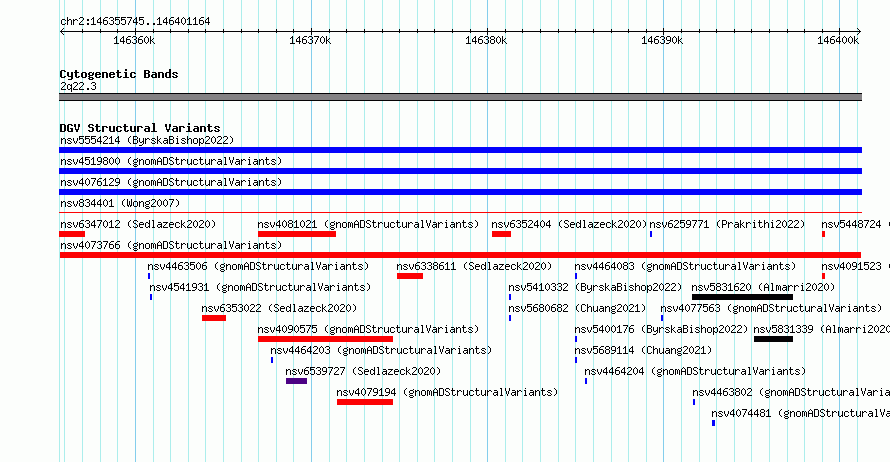This screenshot has width=890, height=462.
Task: Select the red bar under nsv4081021
Action: (x=297, y=234)
